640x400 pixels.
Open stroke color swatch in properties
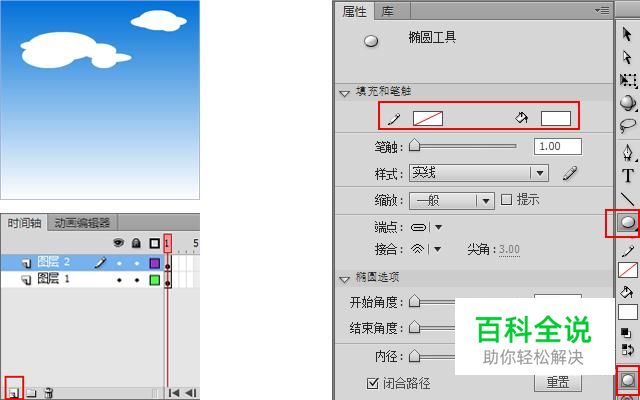tap(428, 118)
